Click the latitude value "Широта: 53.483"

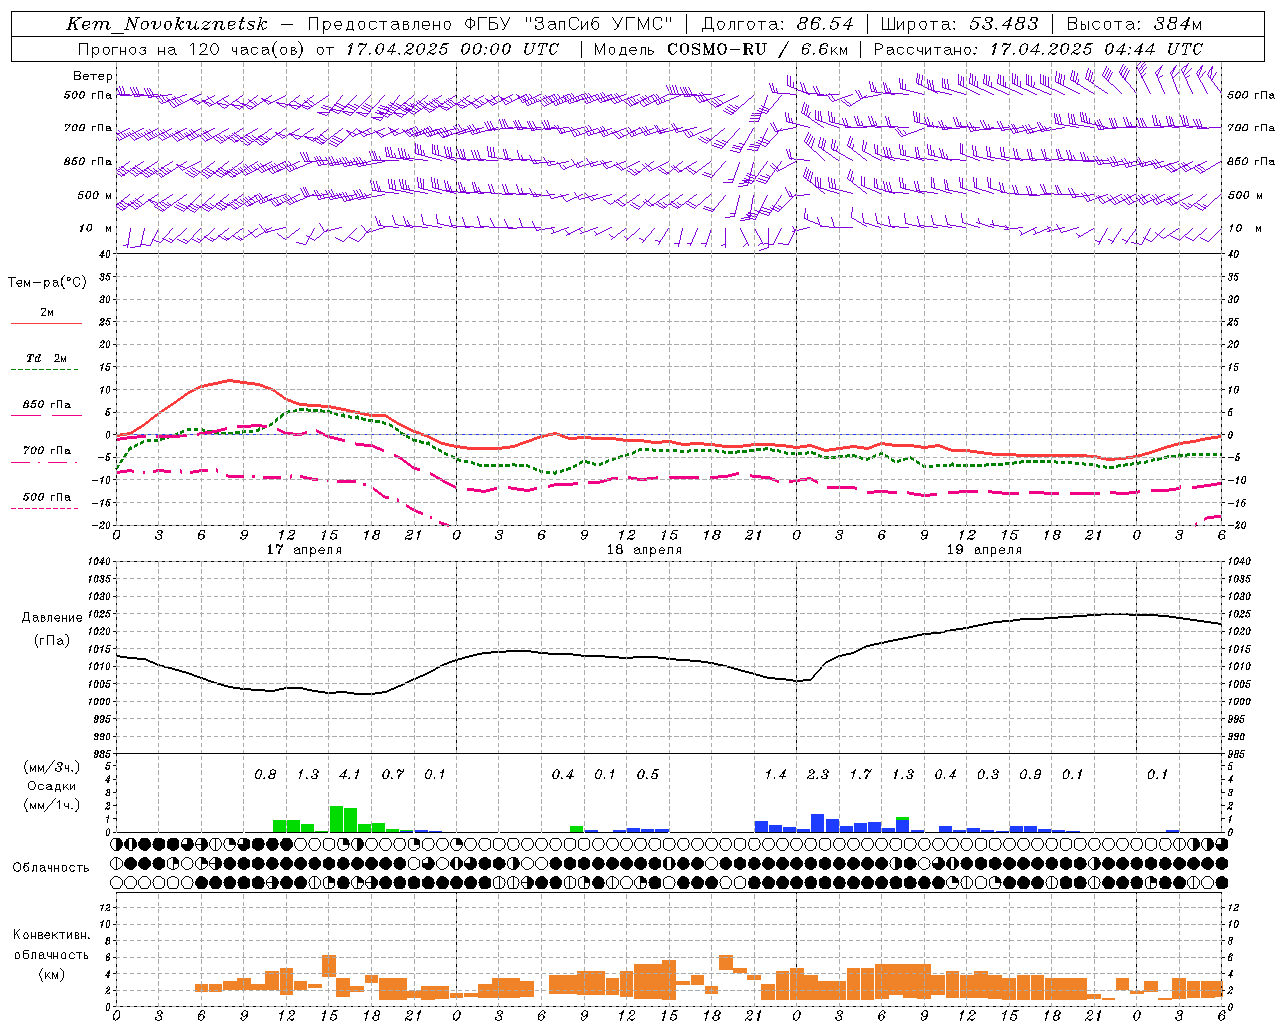coord(959,24)
